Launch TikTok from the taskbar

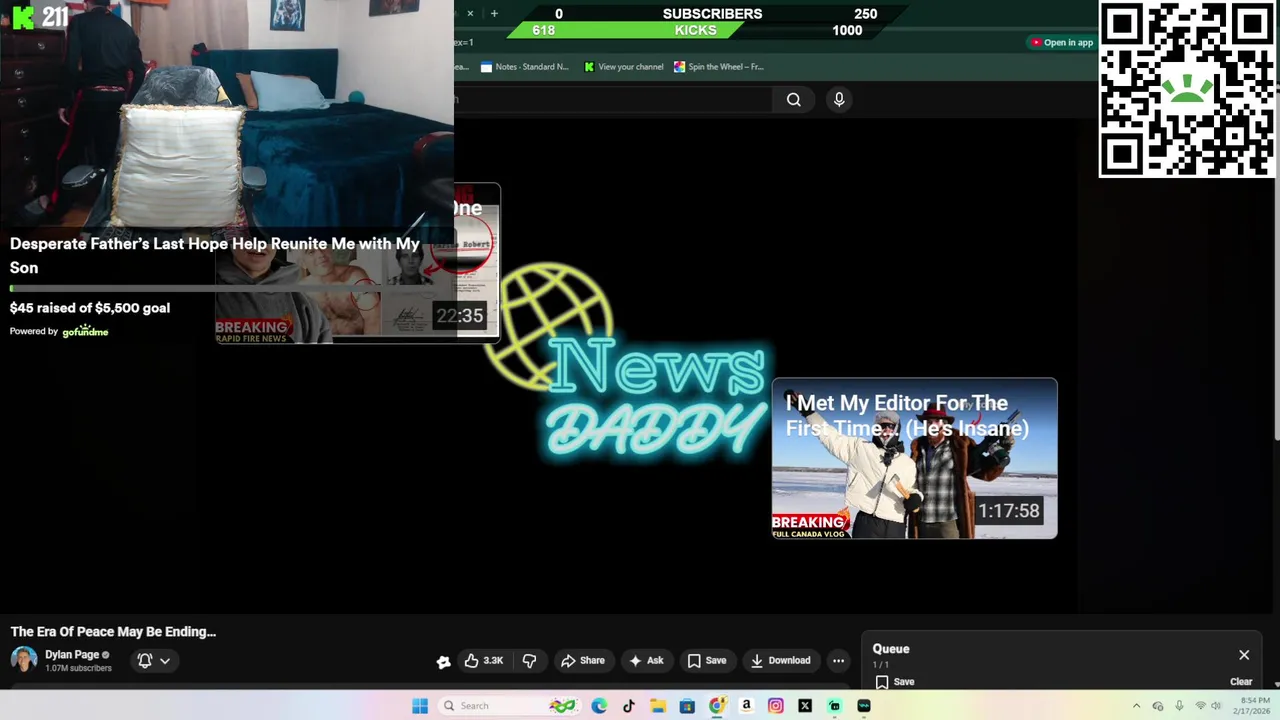click(628, 706)
